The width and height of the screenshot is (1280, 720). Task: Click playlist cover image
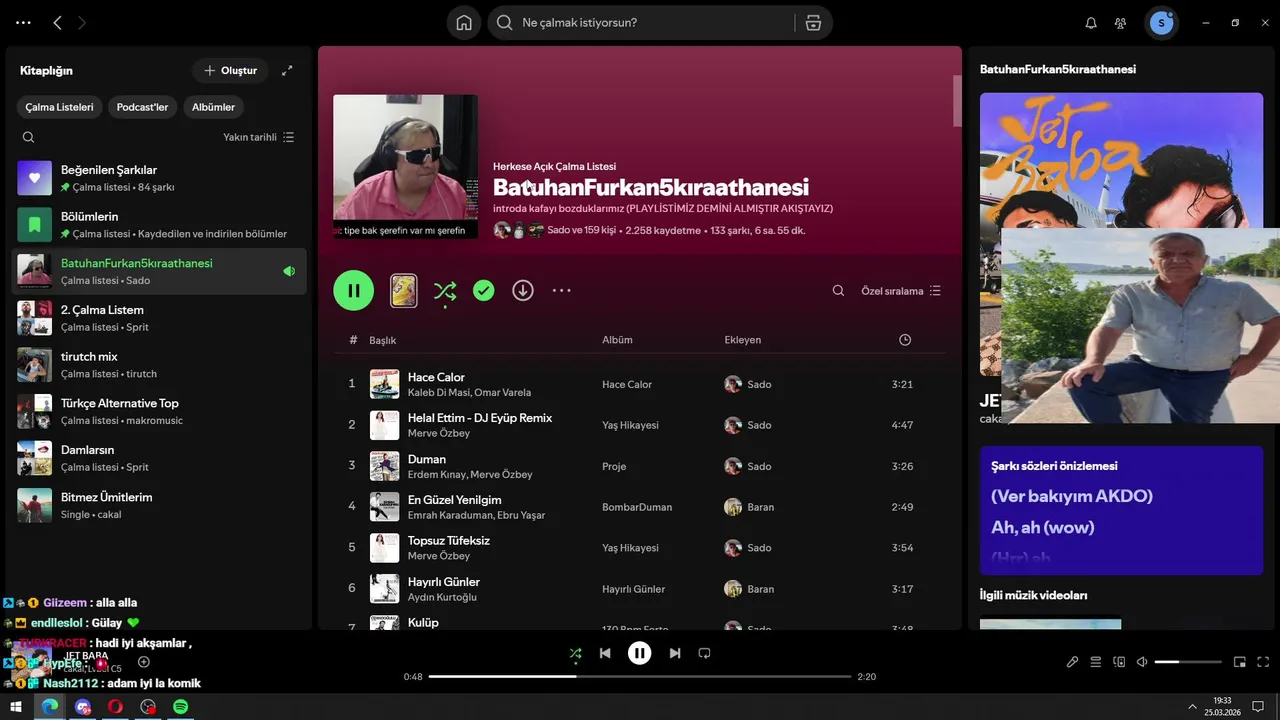[405, 166]
